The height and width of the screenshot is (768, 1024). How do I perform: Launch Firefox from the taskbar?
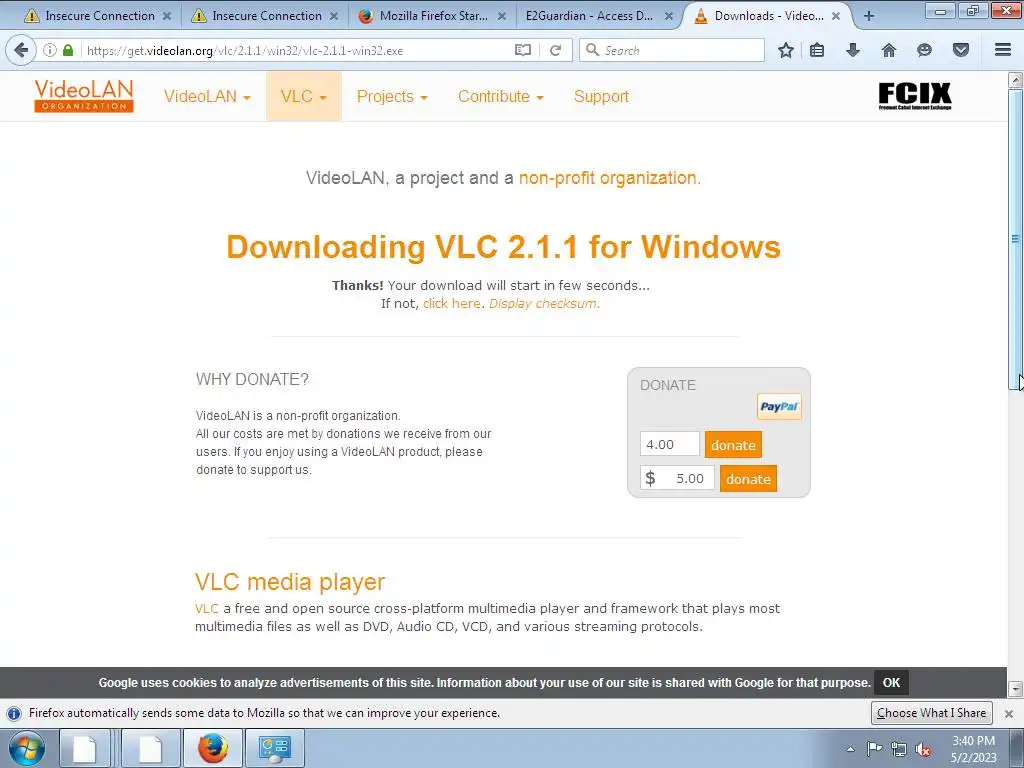213,748
